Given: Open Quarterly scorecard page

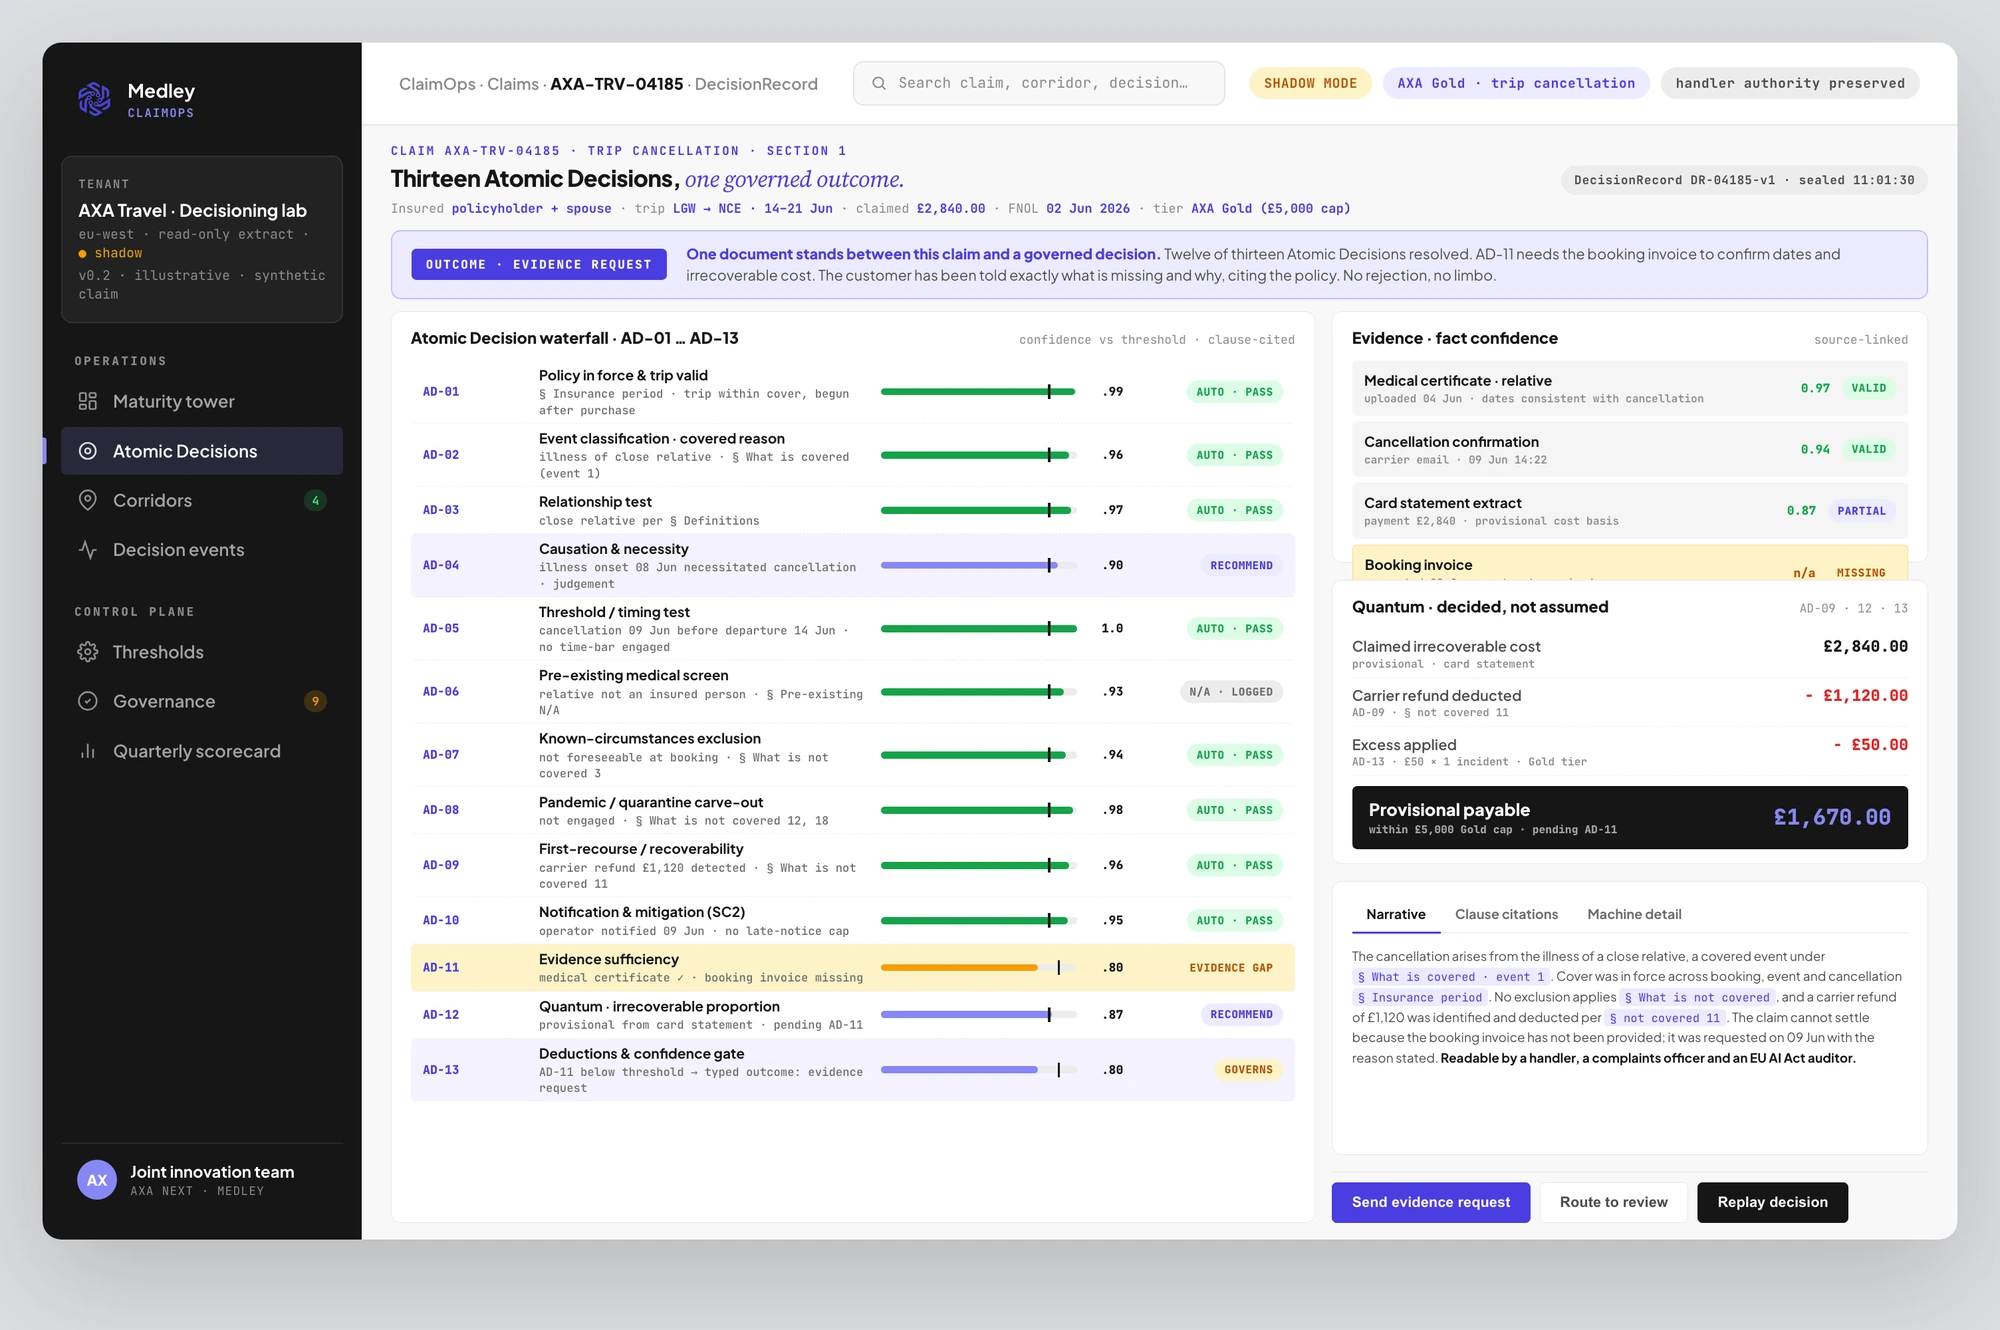Looking at the screenshot, I should point(202,751).
